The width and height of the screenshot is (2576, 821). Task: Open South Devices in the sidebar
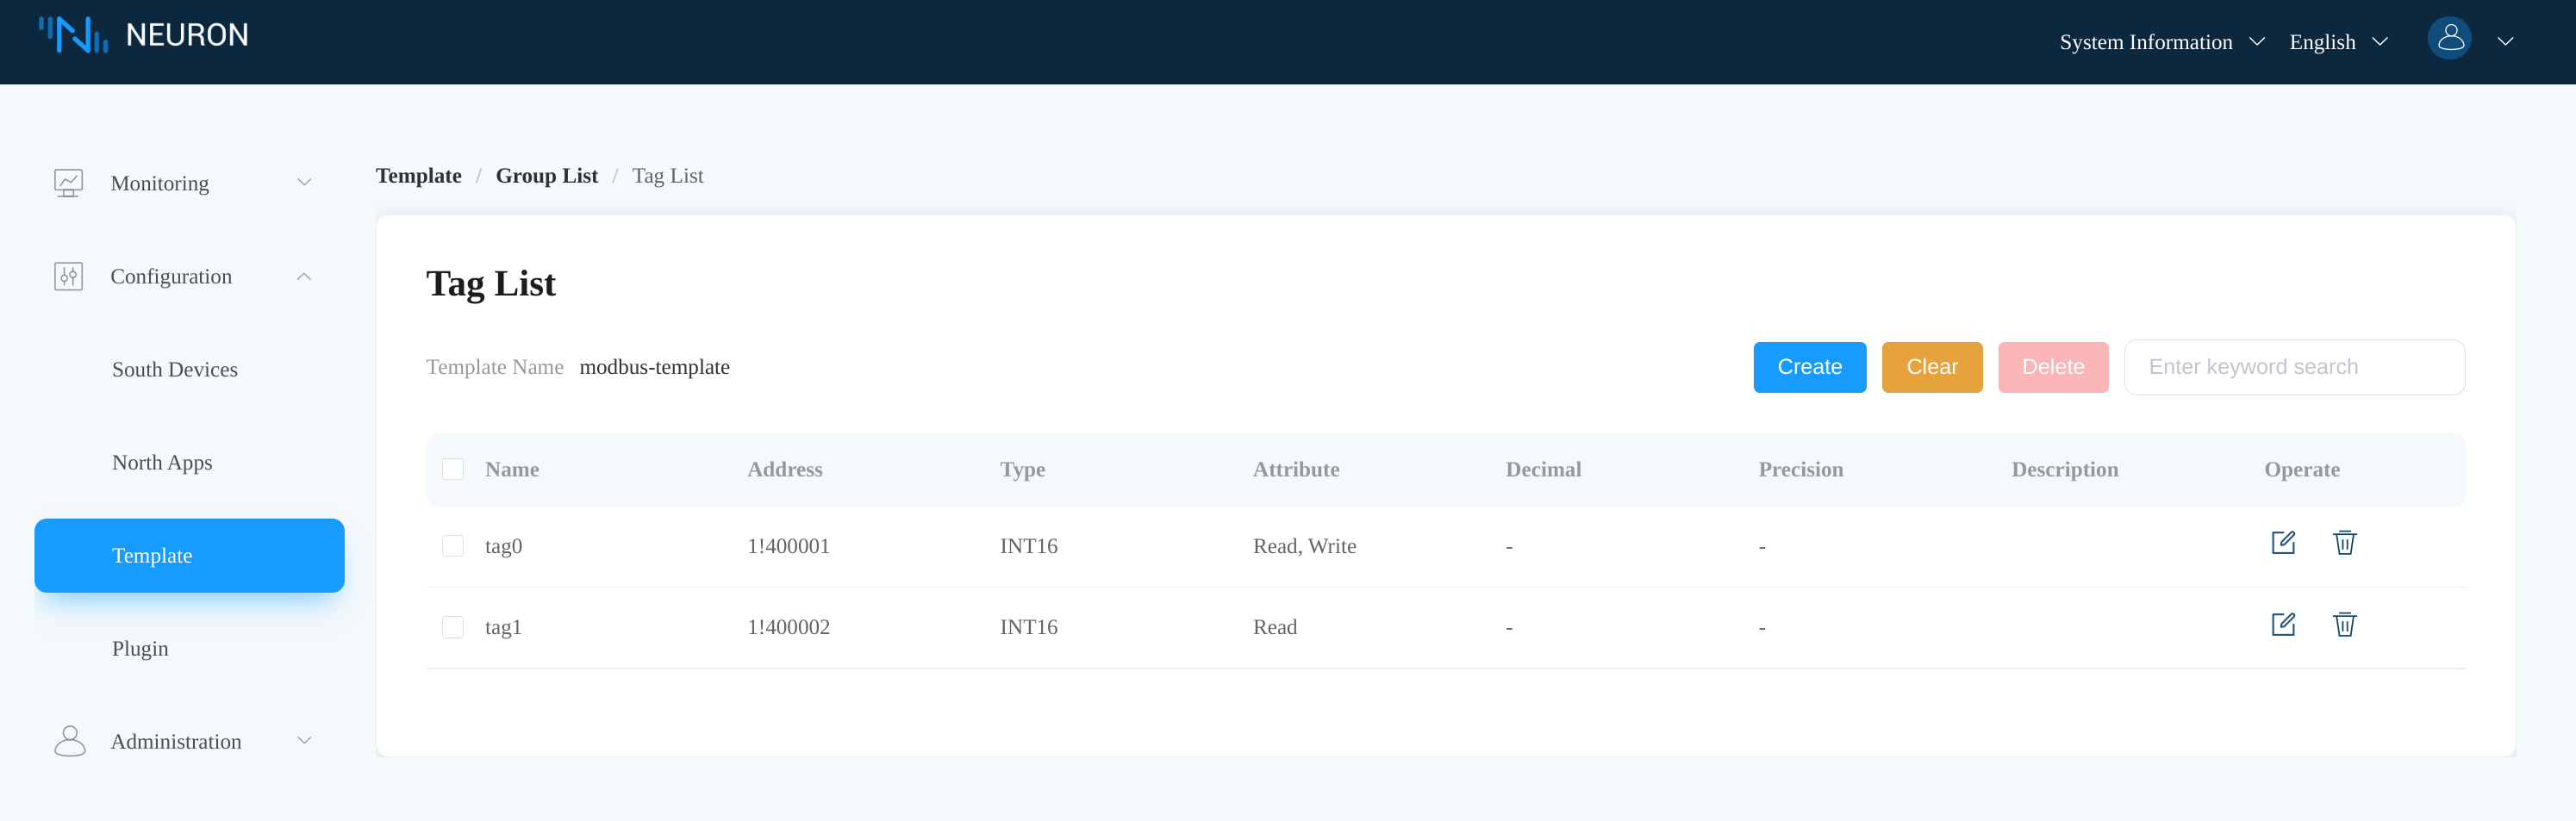(x=175, y=369)
